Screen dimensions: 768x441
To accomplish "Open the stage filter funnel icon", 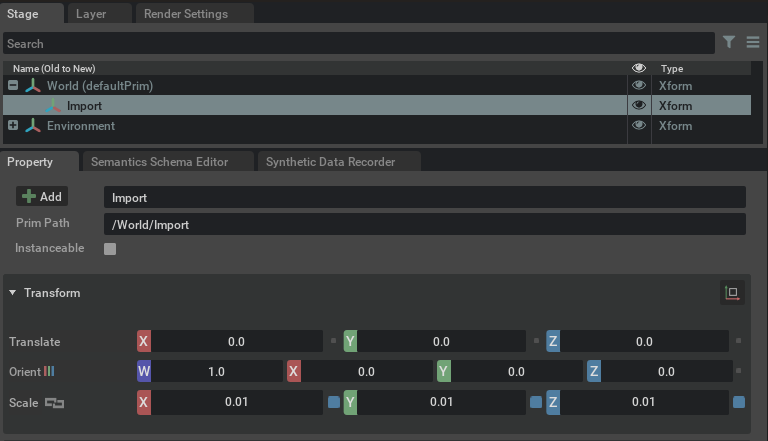I will (x=730, y=43).
